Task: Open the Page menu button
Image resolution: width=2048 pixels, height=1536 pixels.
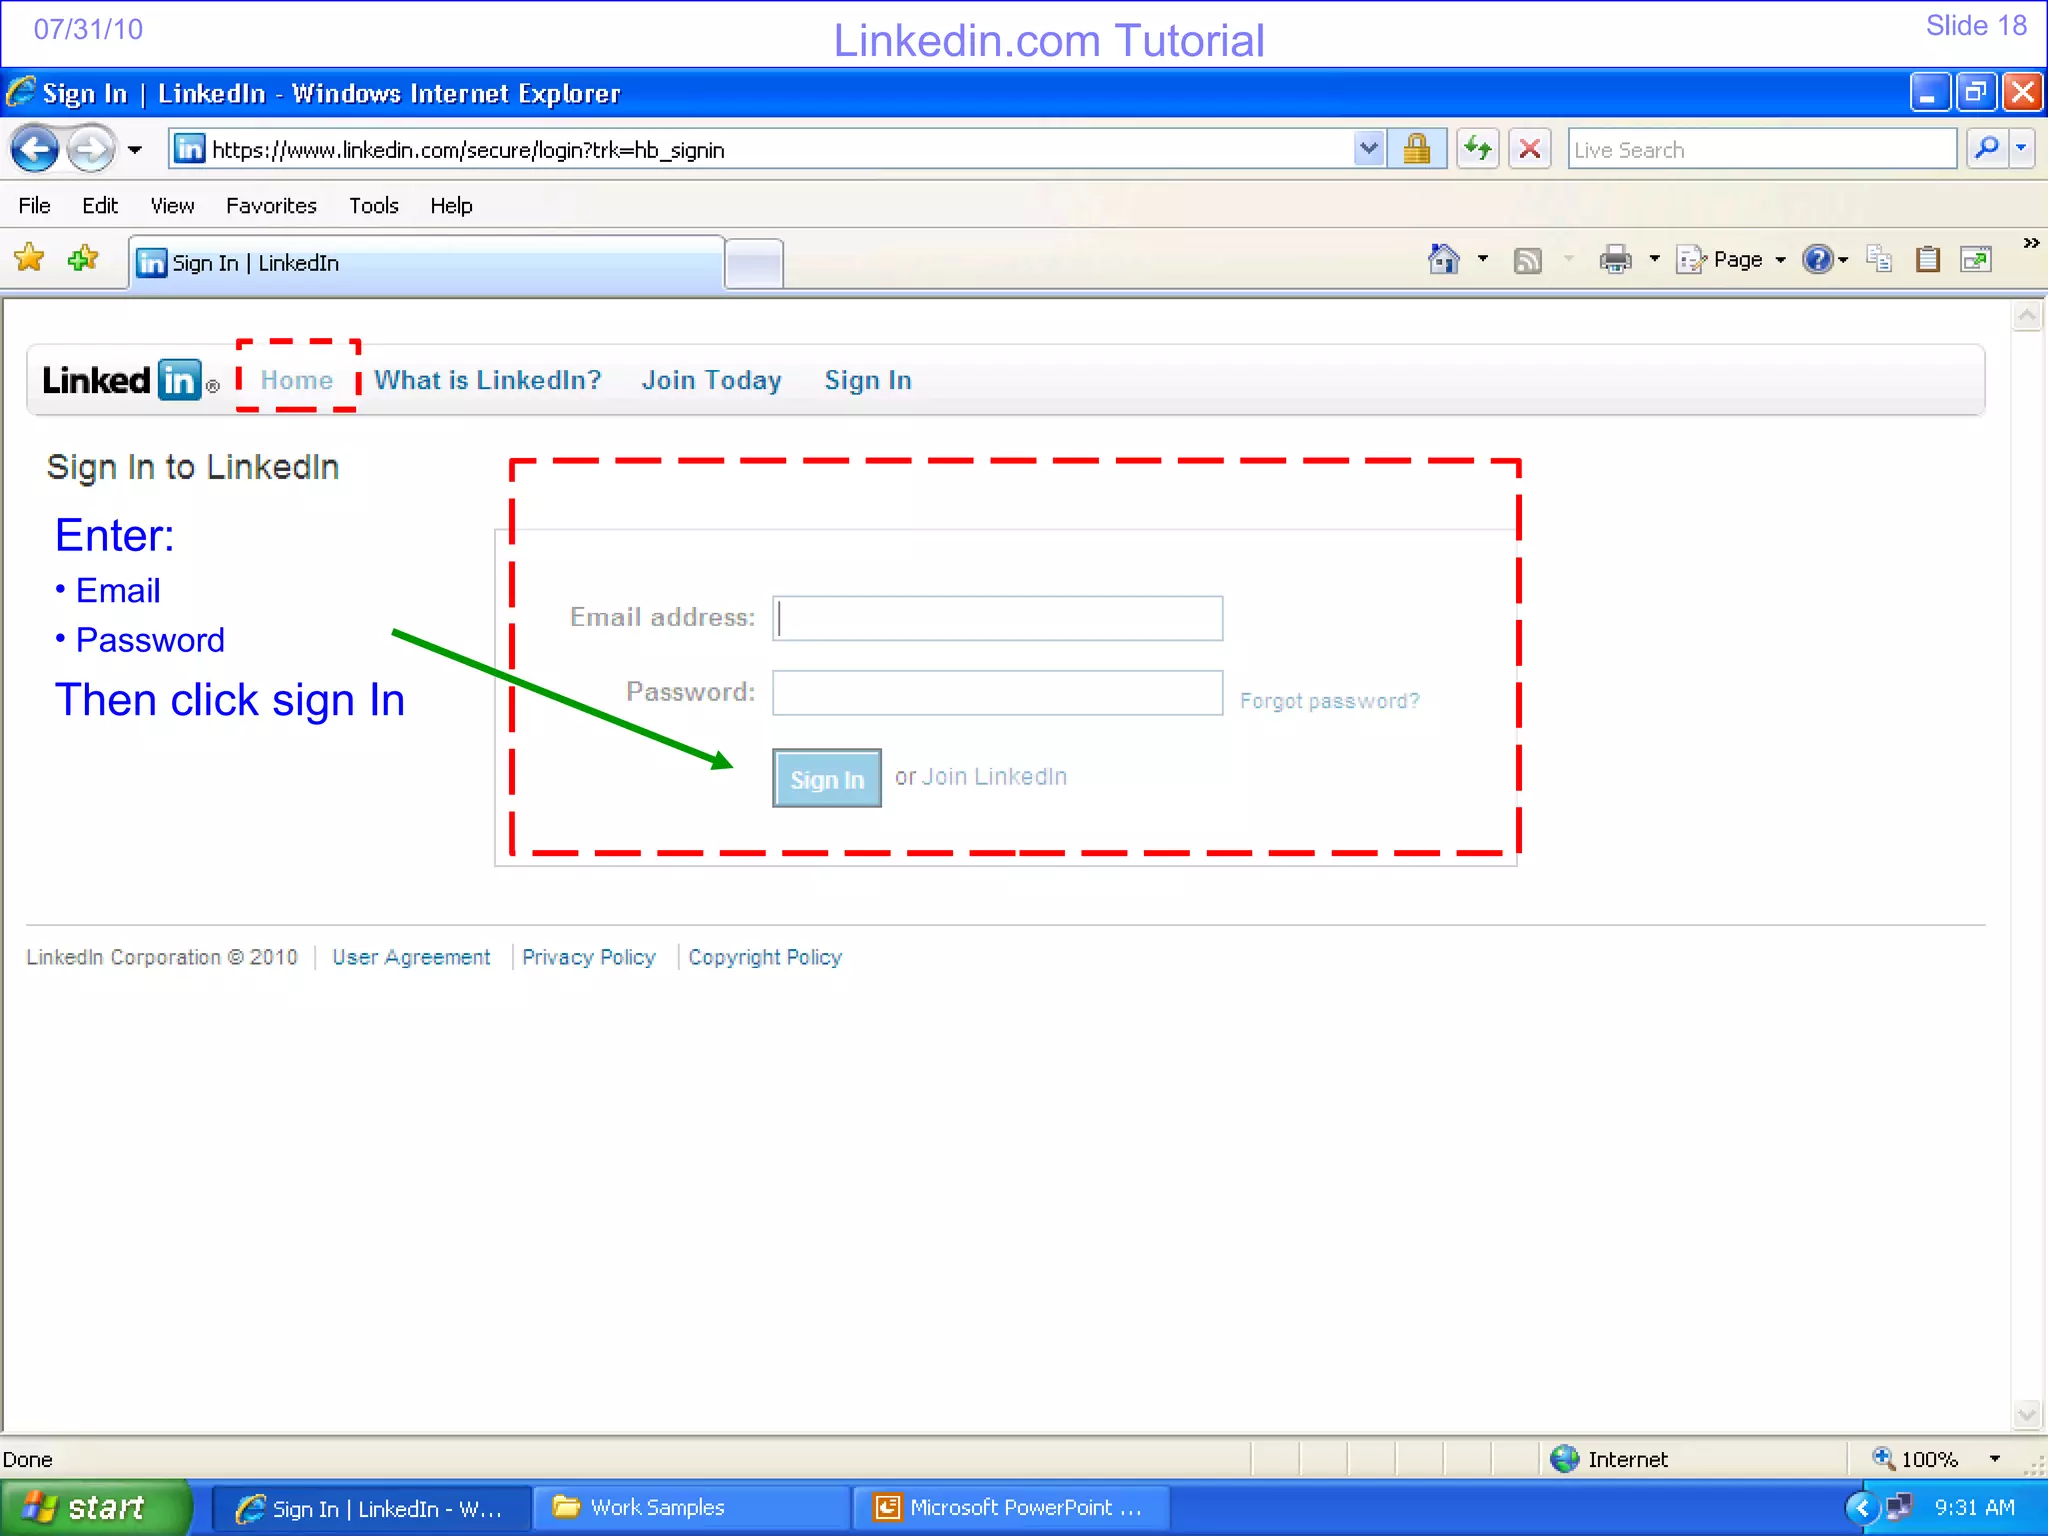Action: click(x=1732, y=260)
